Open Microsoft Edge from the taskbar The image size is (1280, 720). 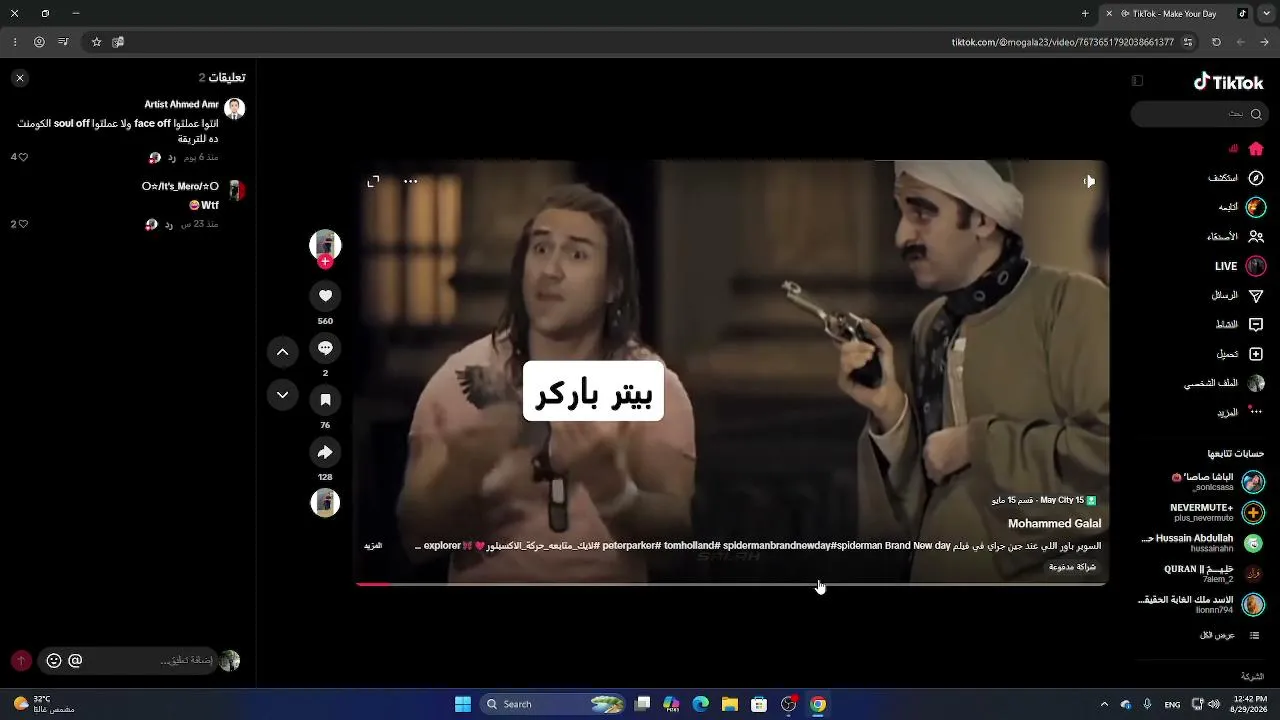click(701, 704)
